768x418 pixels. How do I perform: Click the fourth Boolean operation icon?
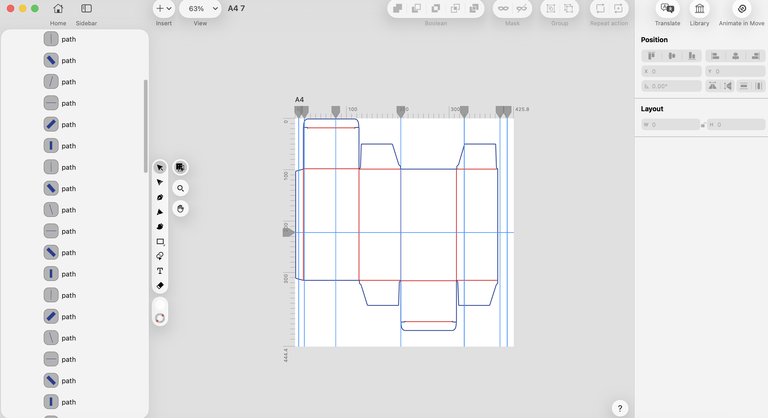coord(455,8)
